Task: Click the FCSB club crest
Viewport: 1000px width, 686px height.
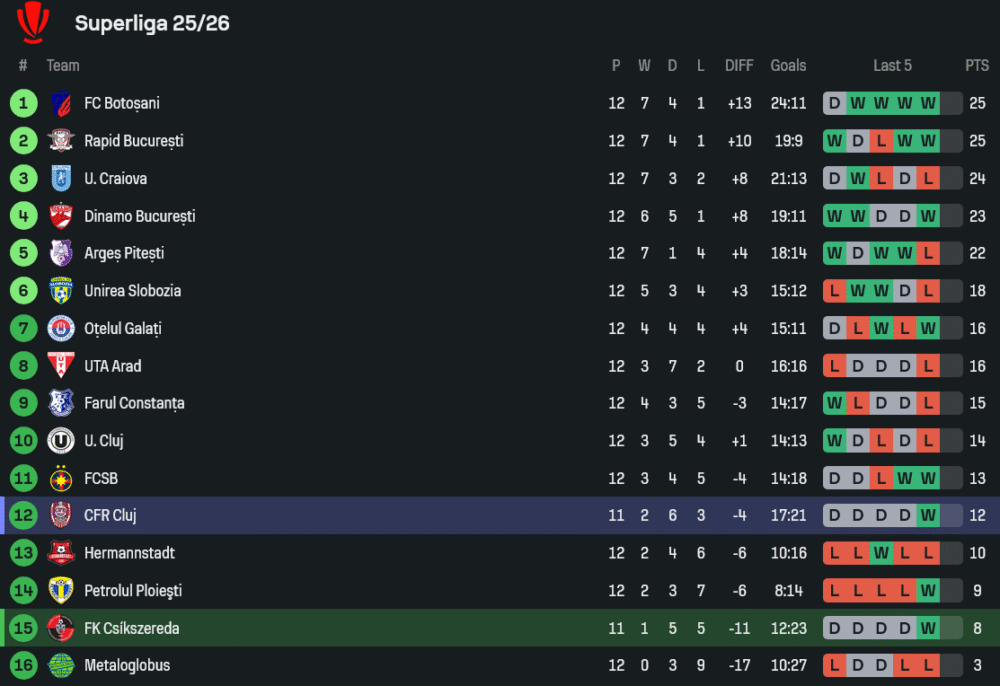Action: (x=61, y=478)
